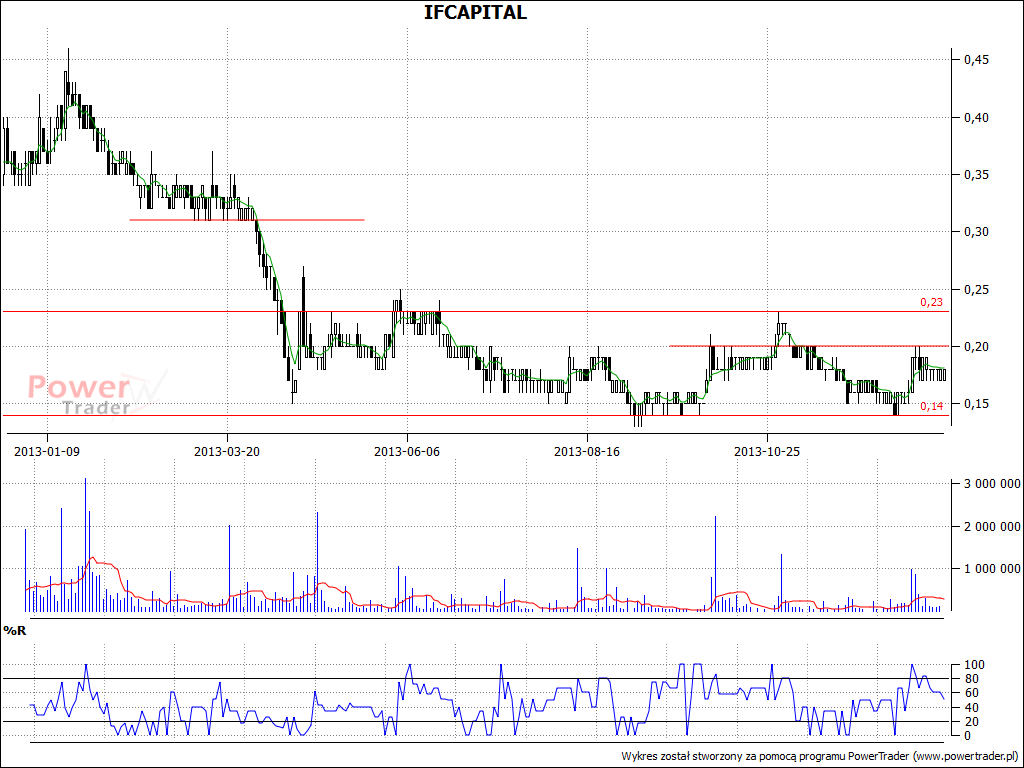Click the 2013-10-25 date label
1024x768 pixels.
point(767,451)
